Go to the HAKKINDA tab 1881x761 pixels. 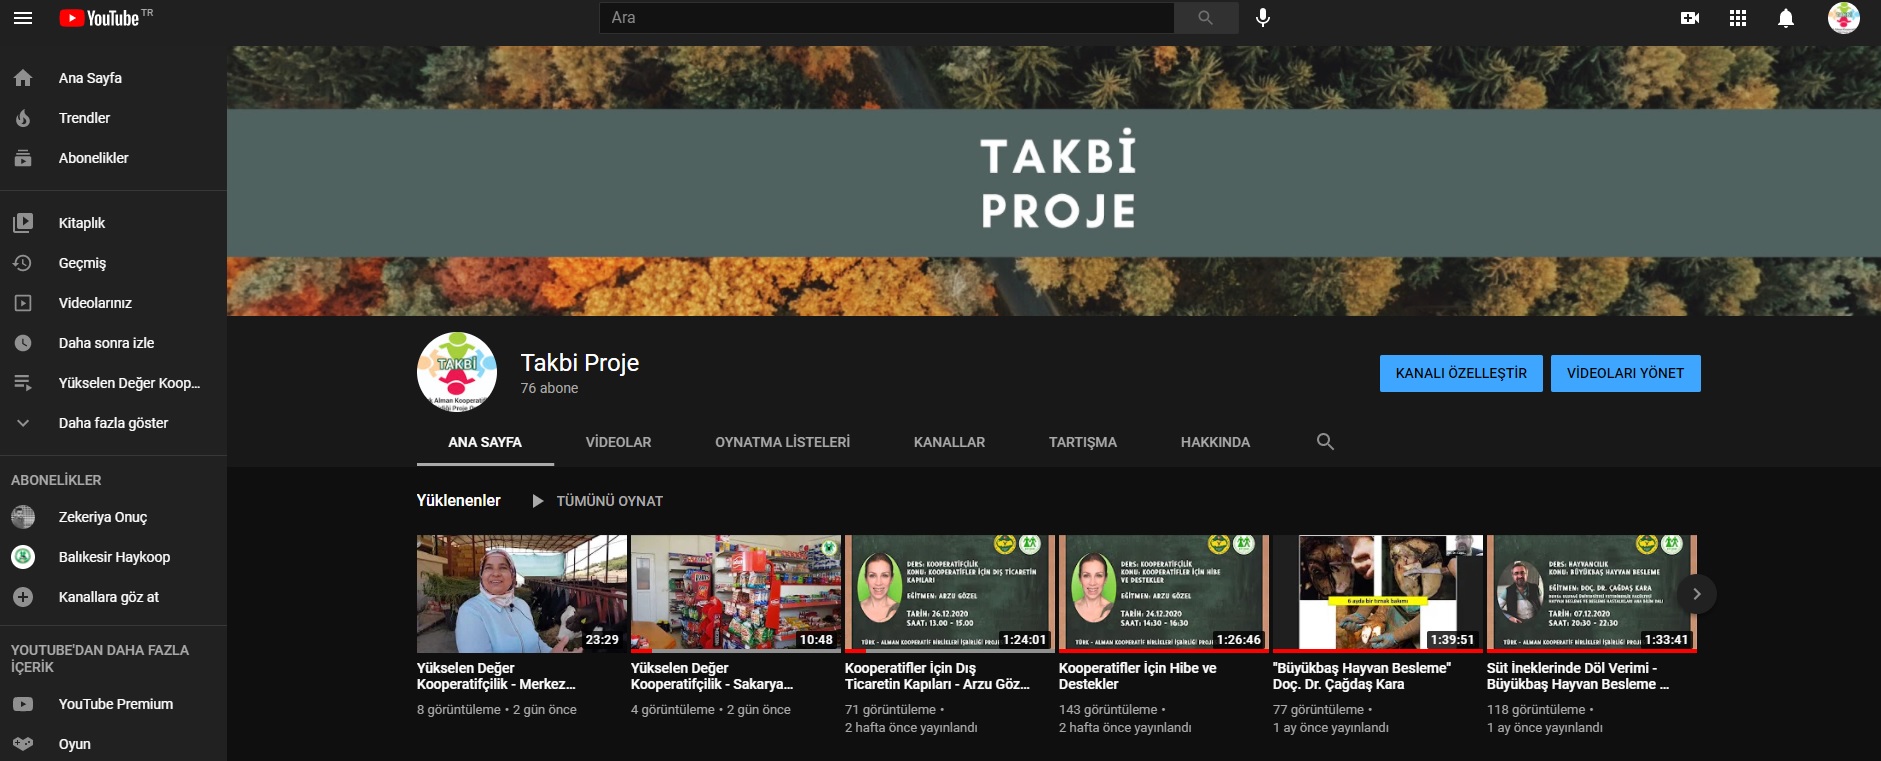click(1215, 442)
